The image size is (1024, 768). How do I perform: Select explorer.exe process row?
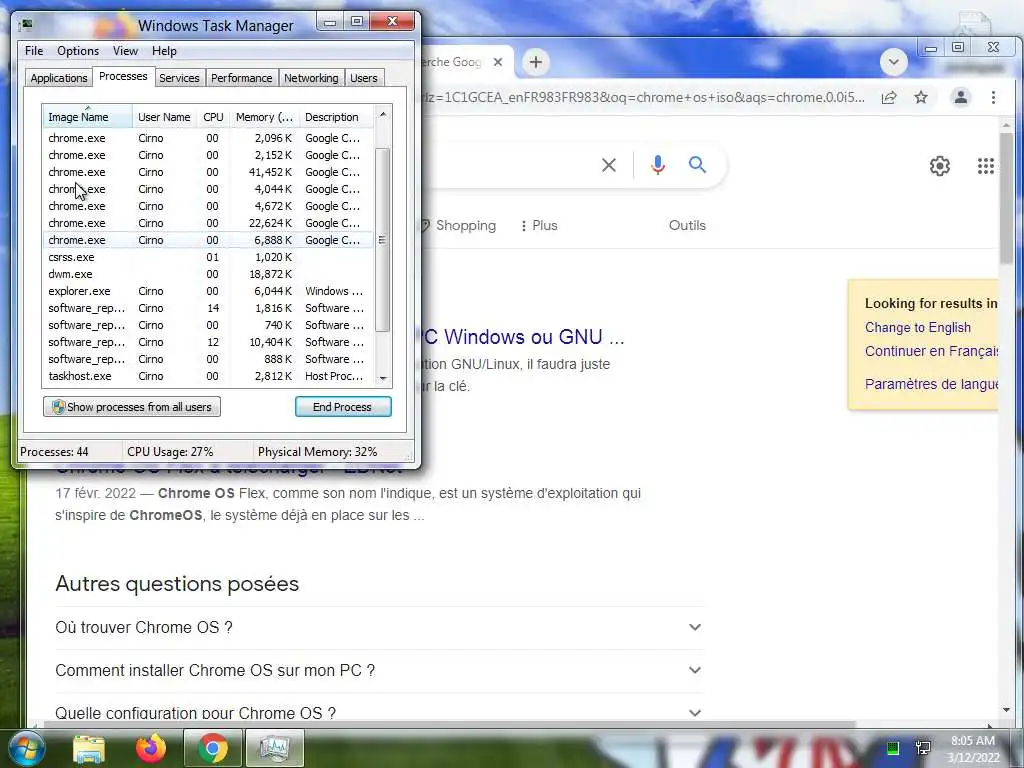208,291
